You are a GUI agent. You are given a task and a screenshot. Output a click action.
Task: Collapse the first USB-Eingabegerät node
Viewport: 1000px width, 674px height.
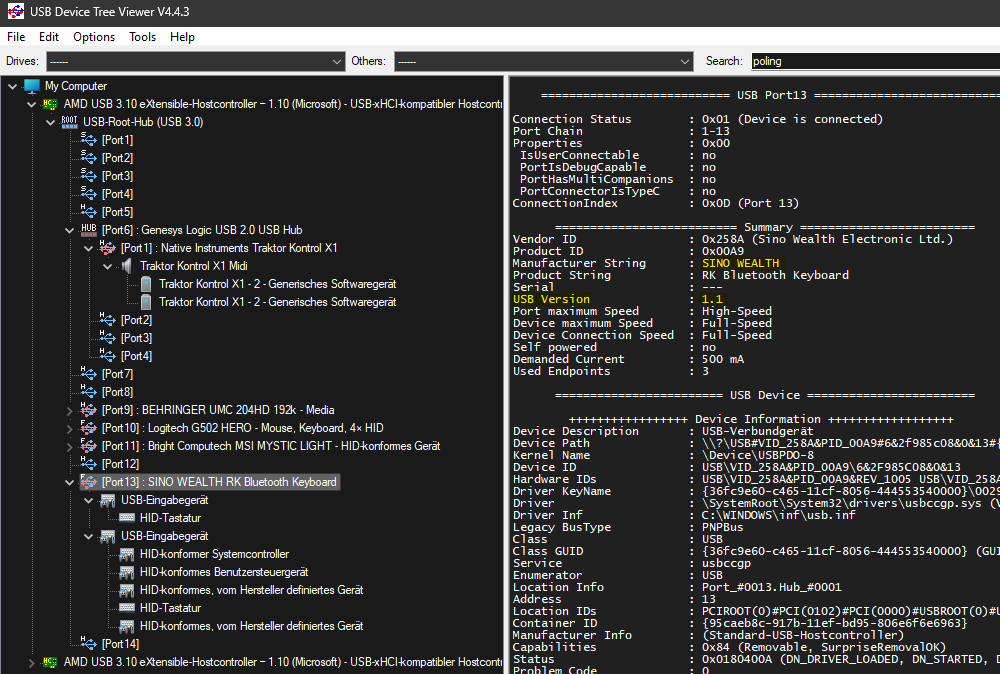89,501
